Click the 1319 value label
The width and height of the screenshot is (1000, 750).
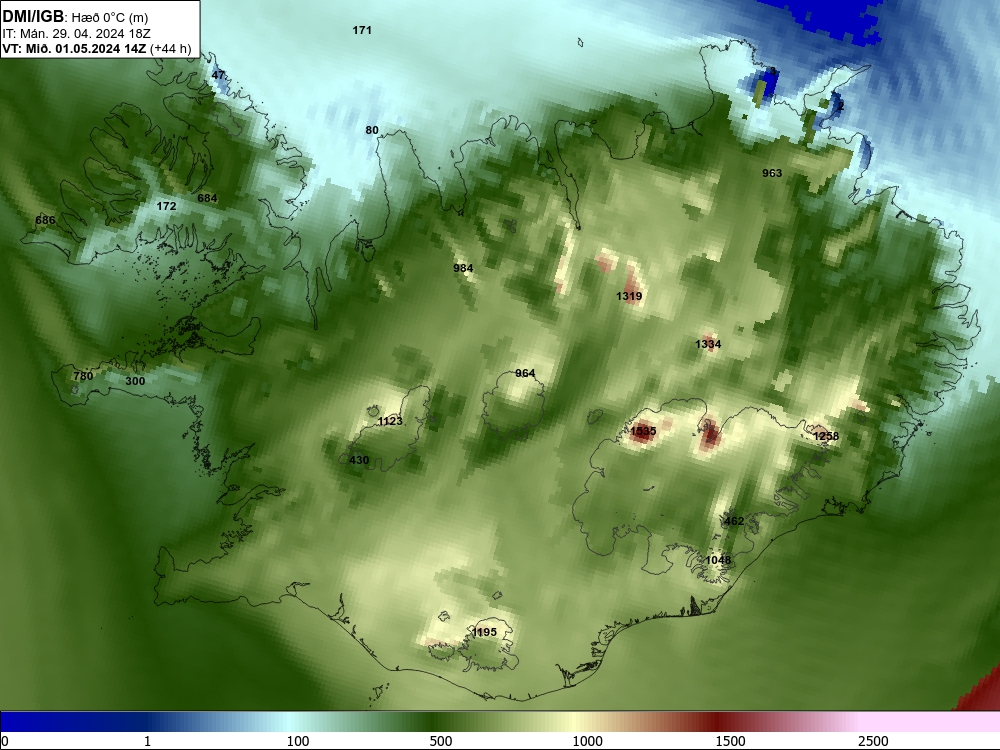click(x=629, y=296)
